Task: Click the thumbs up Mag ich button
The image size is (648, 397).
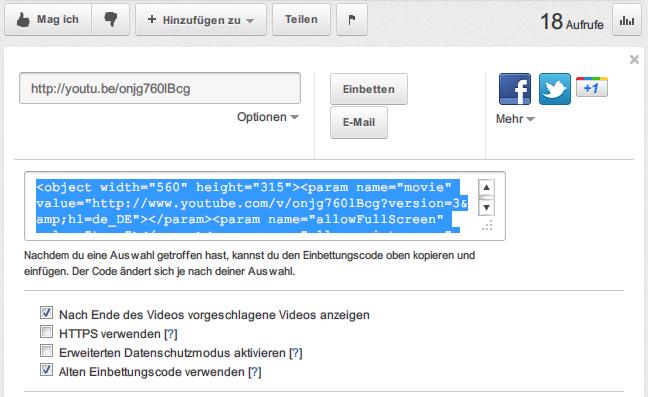Action: pyautogui.click(x=48, y=19)
